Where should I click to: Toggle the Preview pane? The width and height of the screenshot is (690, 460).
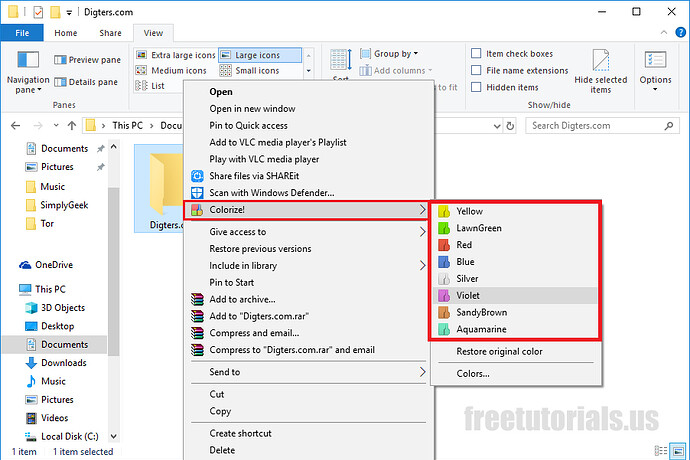tap(87, 59)
